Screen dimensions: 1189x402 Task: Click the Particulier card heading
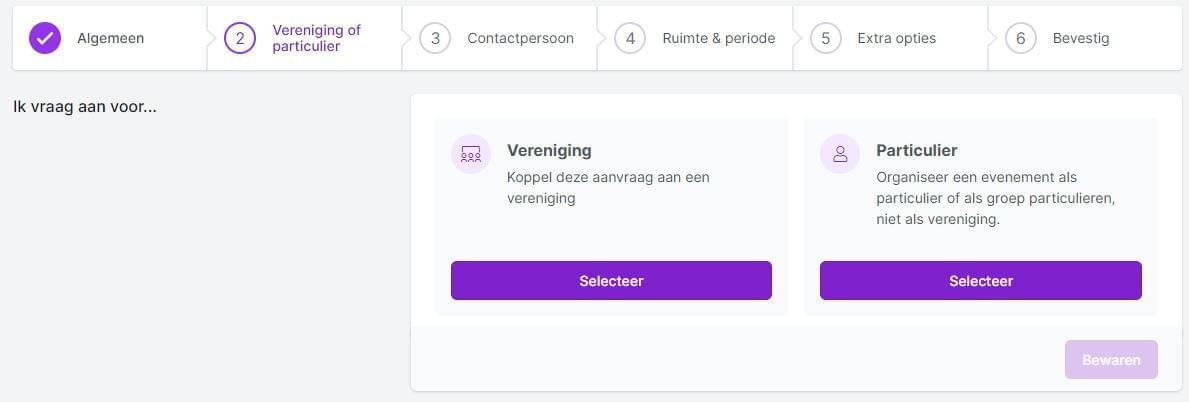pos(917,150)
